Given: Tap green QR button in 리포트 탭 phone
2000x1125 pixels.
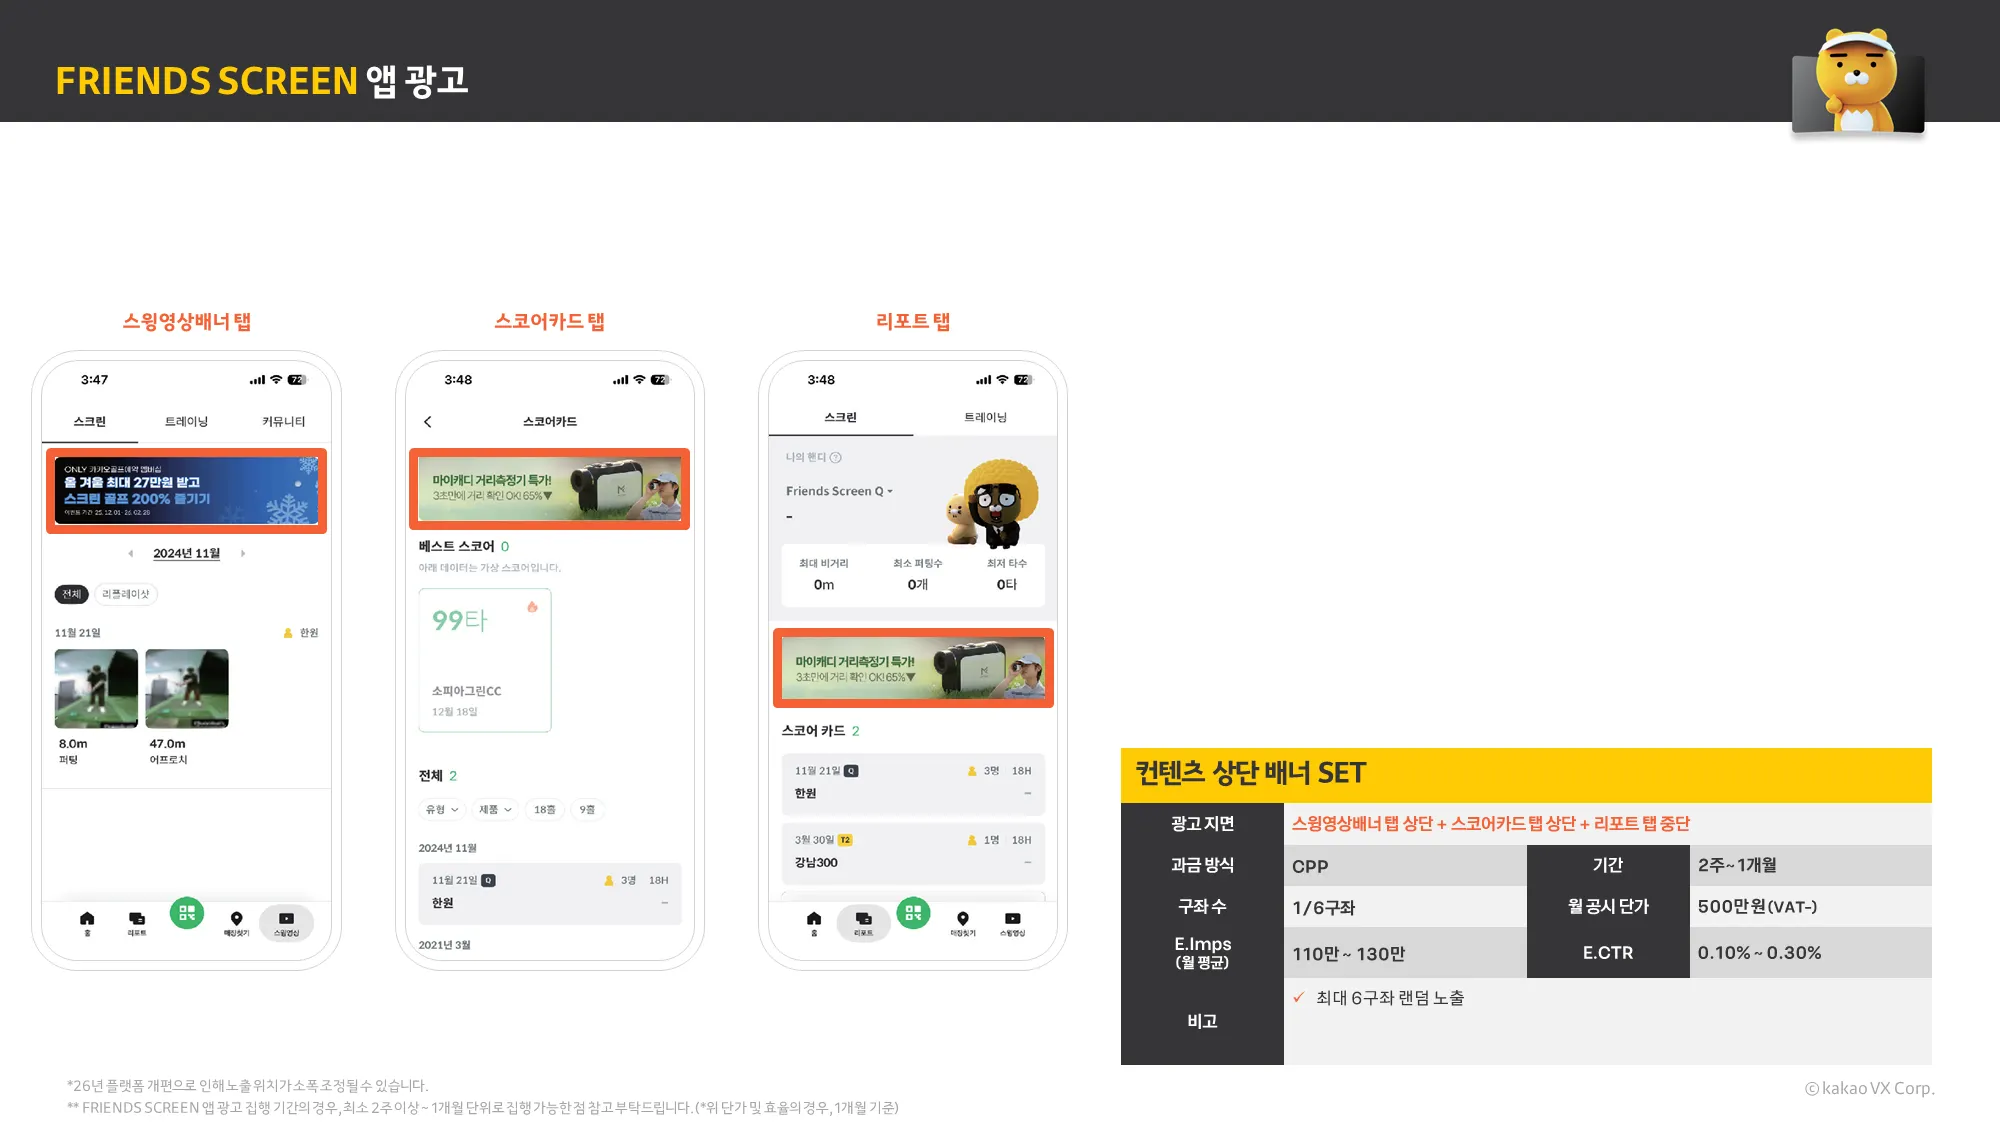Looking at the screenshot, I should pos(913,913).
